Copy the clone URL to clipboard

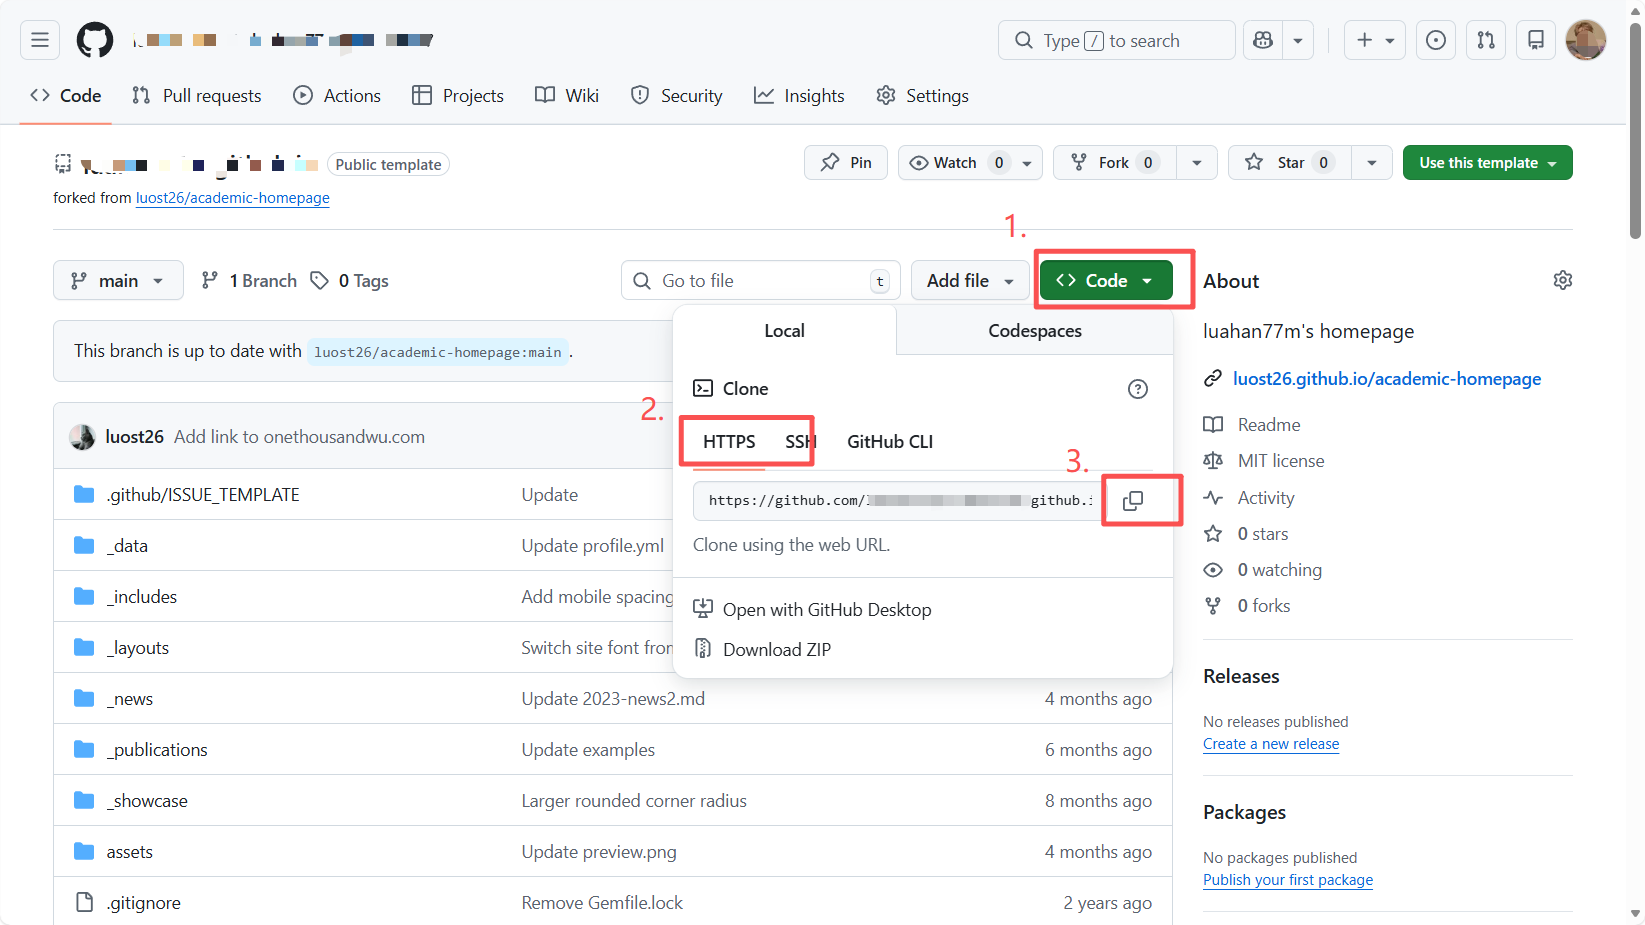click(x=1132, y=501)
